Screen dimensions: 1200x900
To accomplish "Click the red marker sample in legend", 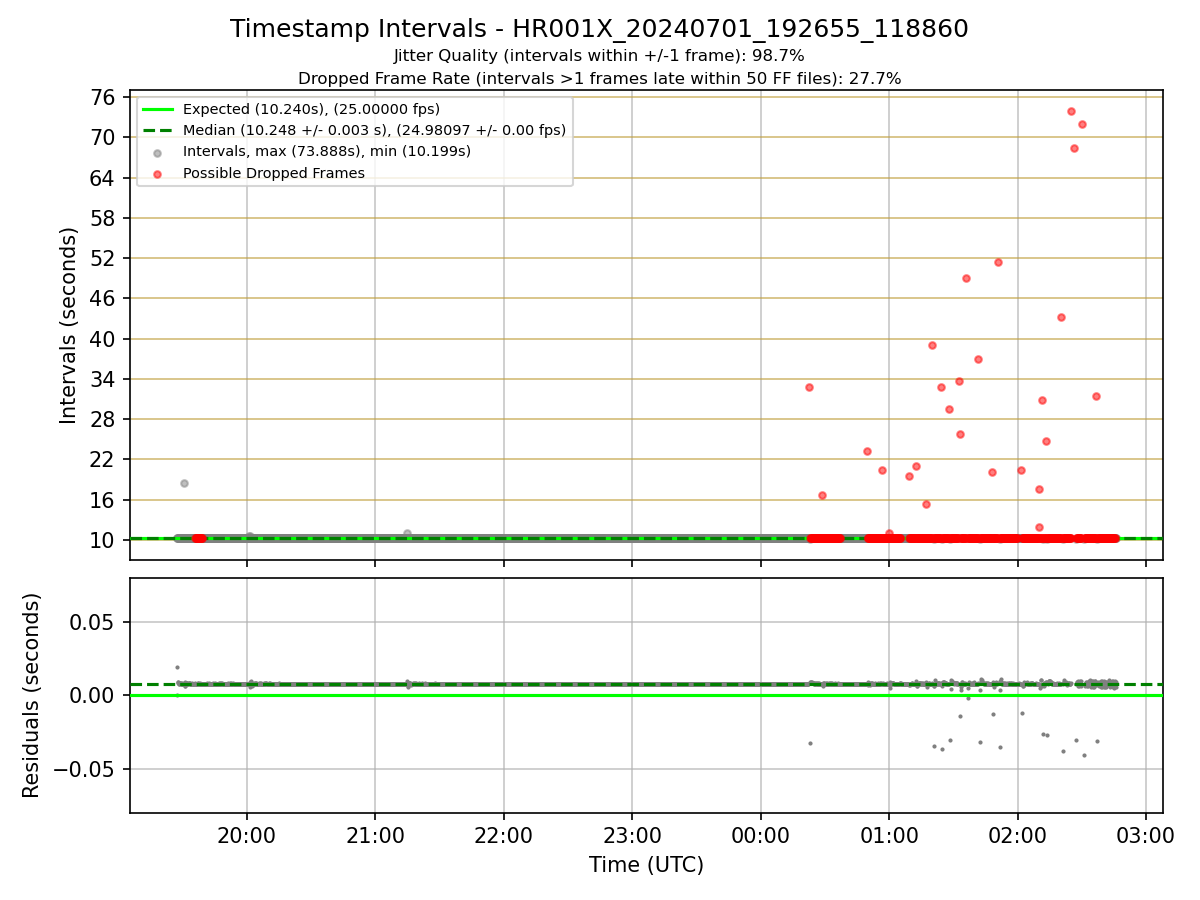I will pyautogui.click(x=158, y=174).
